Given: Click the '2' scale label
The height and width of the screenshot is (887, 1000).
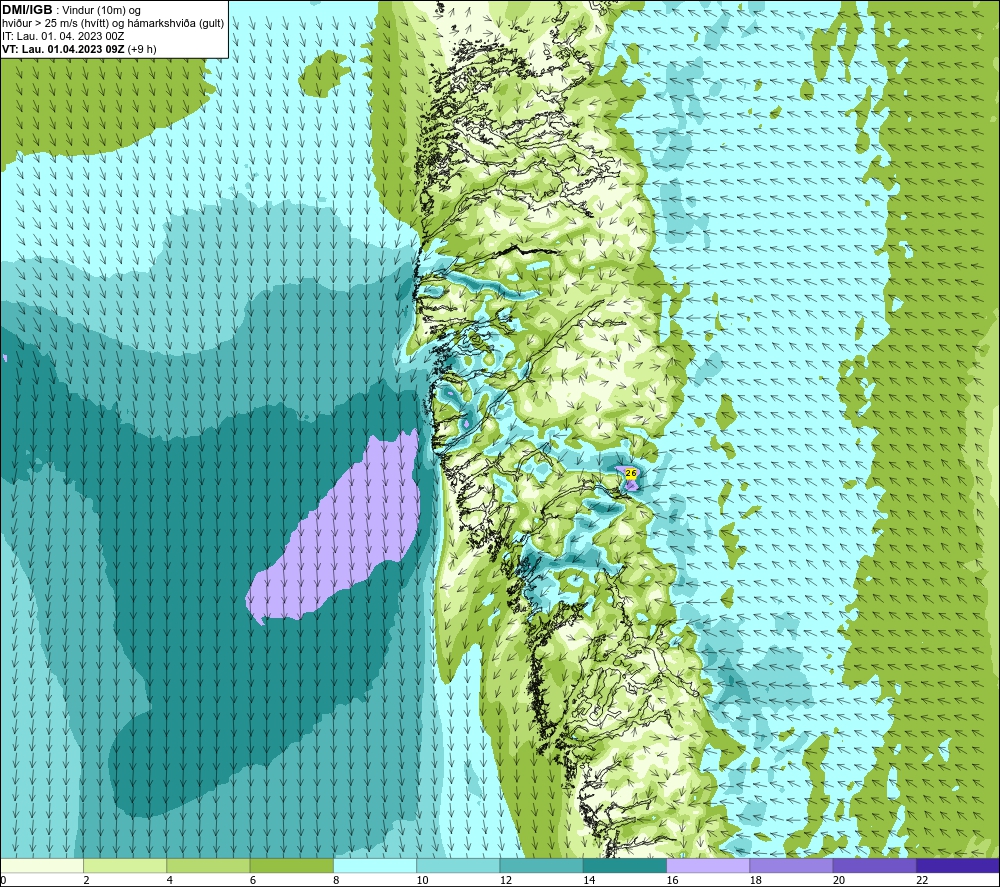Looking at the screenshot, I should pos(86,880).
